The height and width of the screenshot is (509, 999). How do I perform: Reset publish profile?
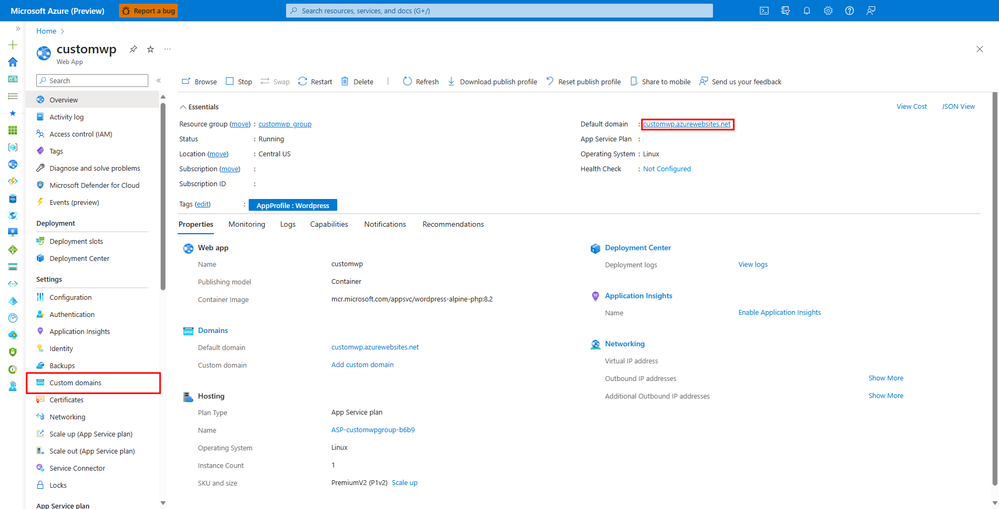point(583,82)
